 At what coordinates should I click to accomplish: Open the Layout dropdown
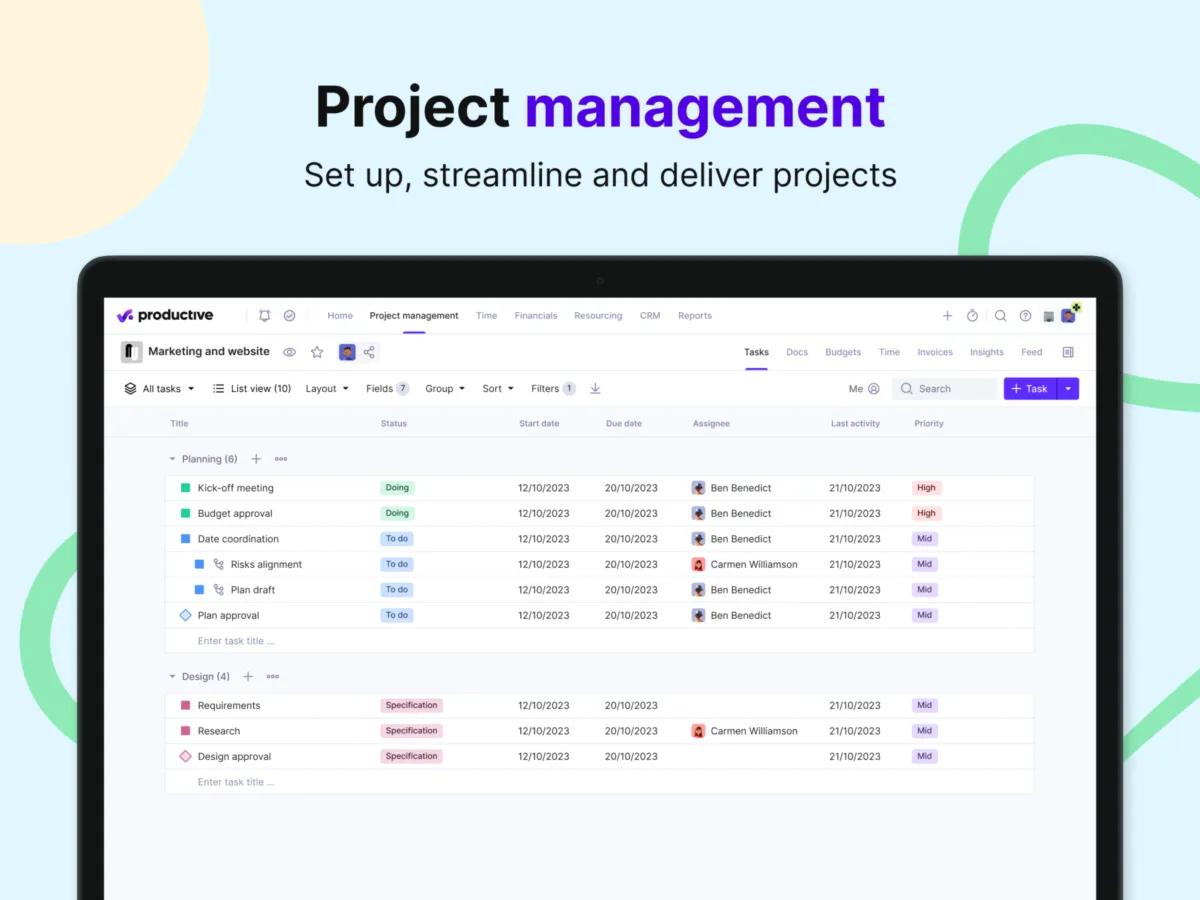coord(327,389)
